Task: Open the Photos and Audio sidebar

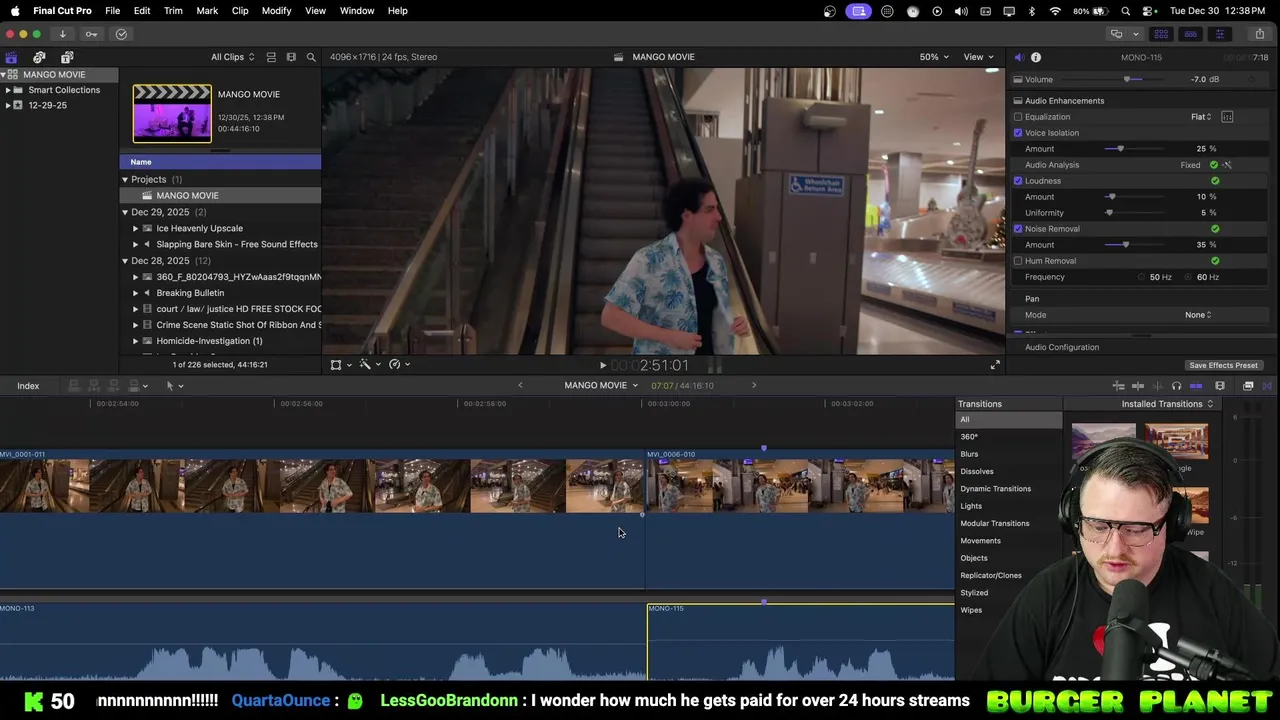Action: (x=39, y=57)
